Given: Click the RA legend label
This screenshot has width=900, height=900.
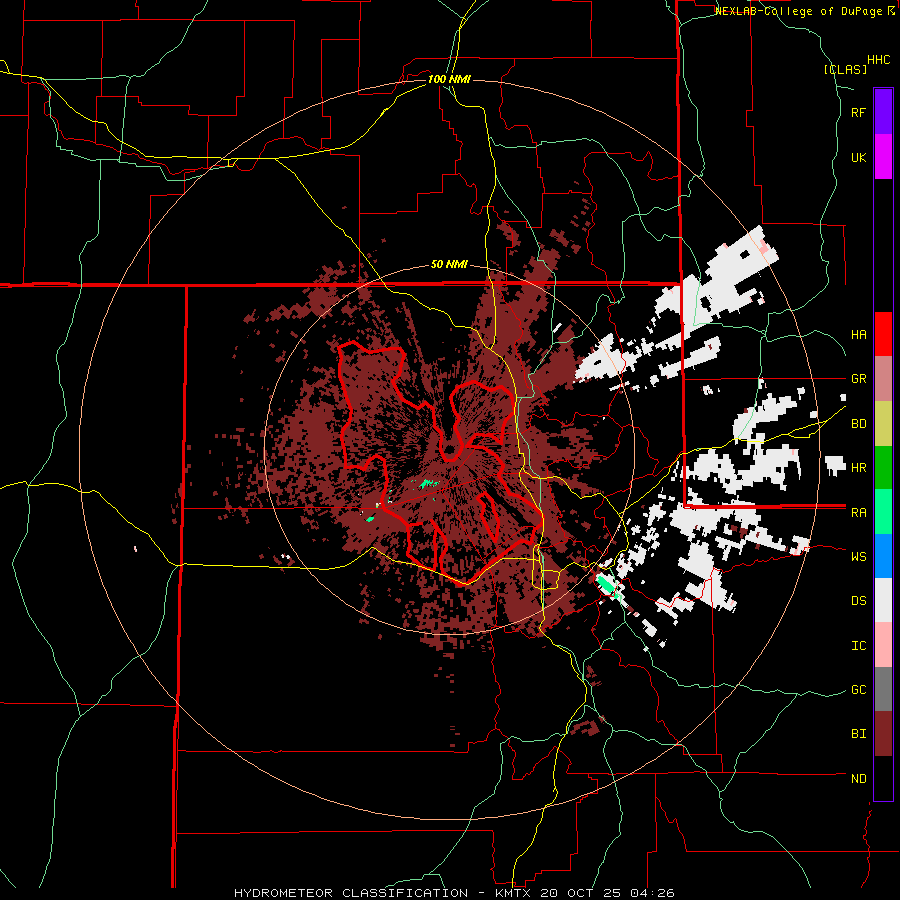Looking at the screenshot, I should 858,513.
